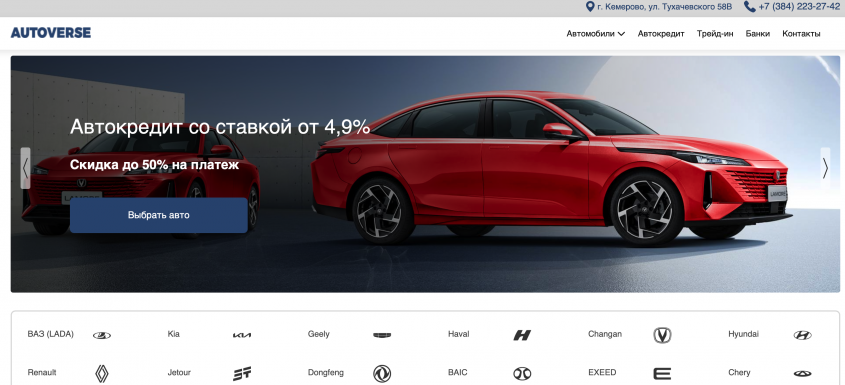Click the EXEED brand logo icon
Viewport: 845px width, 385px height.
[662, 374]
